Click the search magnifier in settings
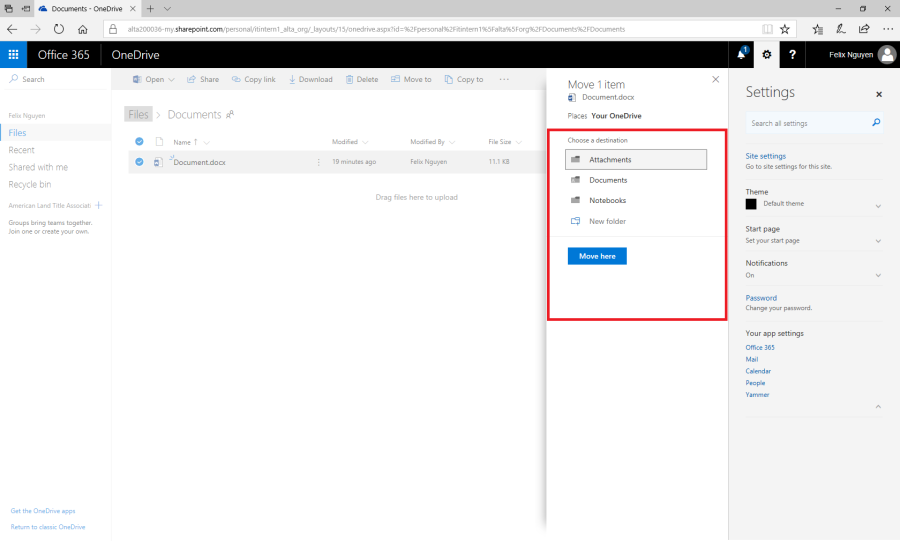900x541 pixels. pyautogui.click(x=876, y=122)
